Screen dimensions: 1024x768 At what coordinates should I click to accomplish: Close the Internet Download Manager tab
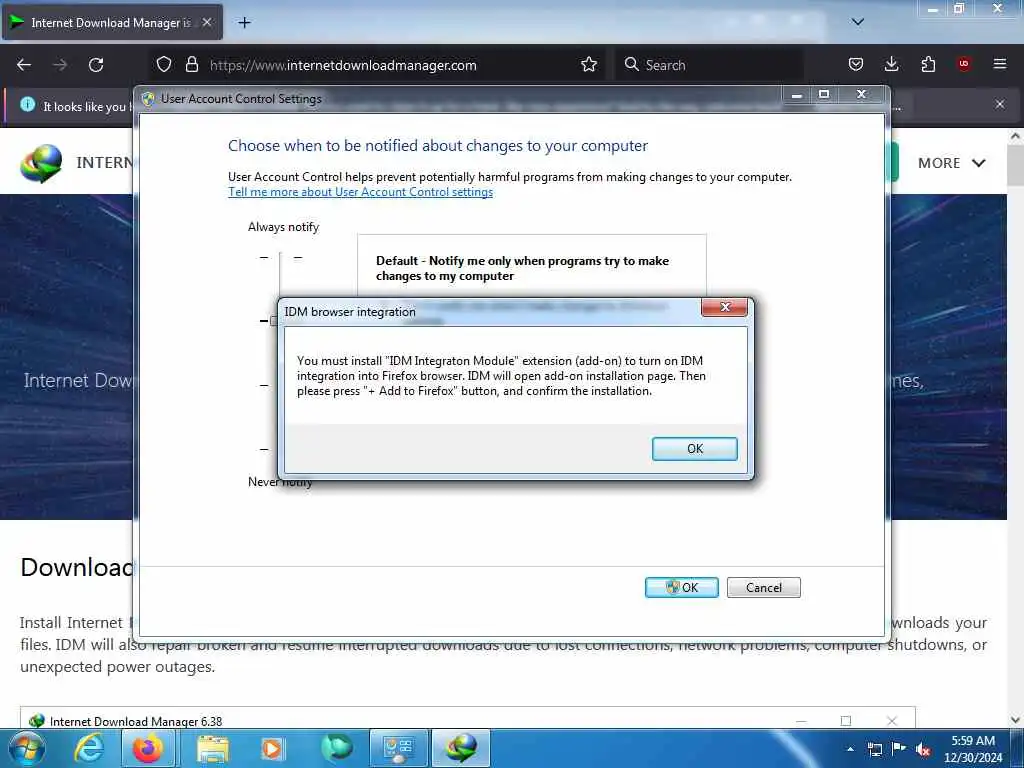pos(206,22)
